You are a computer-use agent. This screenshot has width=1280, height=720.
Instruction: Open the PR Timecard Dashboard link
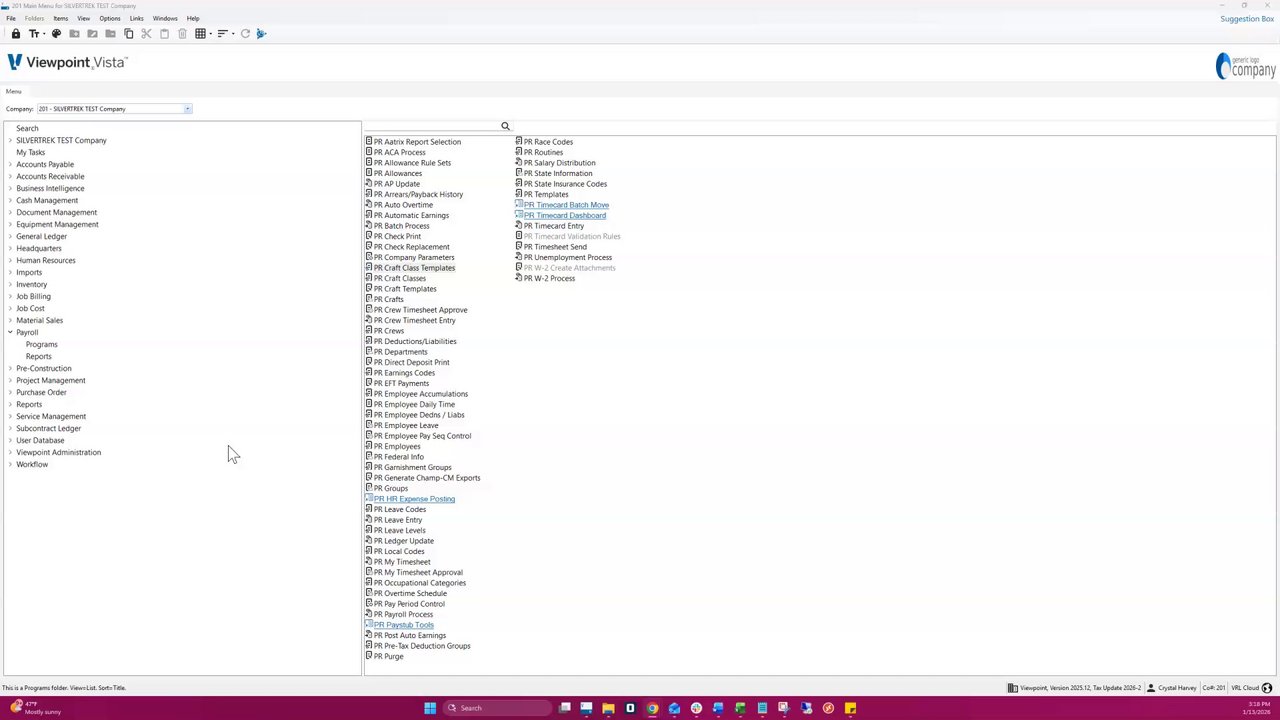click(x=565, y=215)
